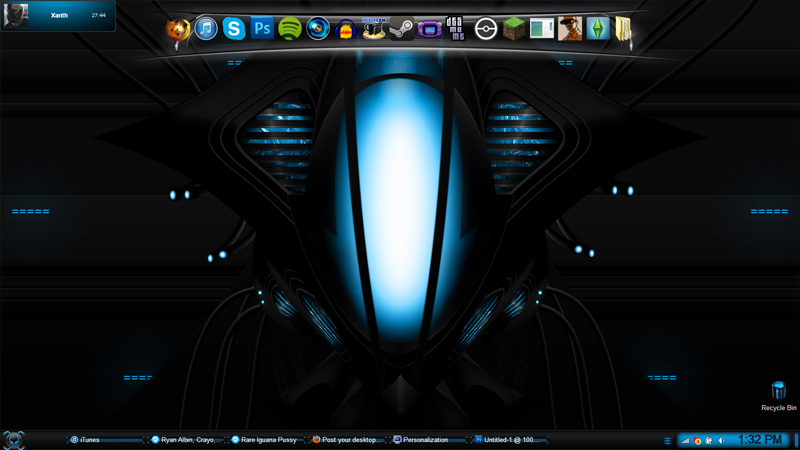Viewport: 800px width, 450px height.
Task: Launch the purple Game Boy emulator icon
Action: point(429,29)
